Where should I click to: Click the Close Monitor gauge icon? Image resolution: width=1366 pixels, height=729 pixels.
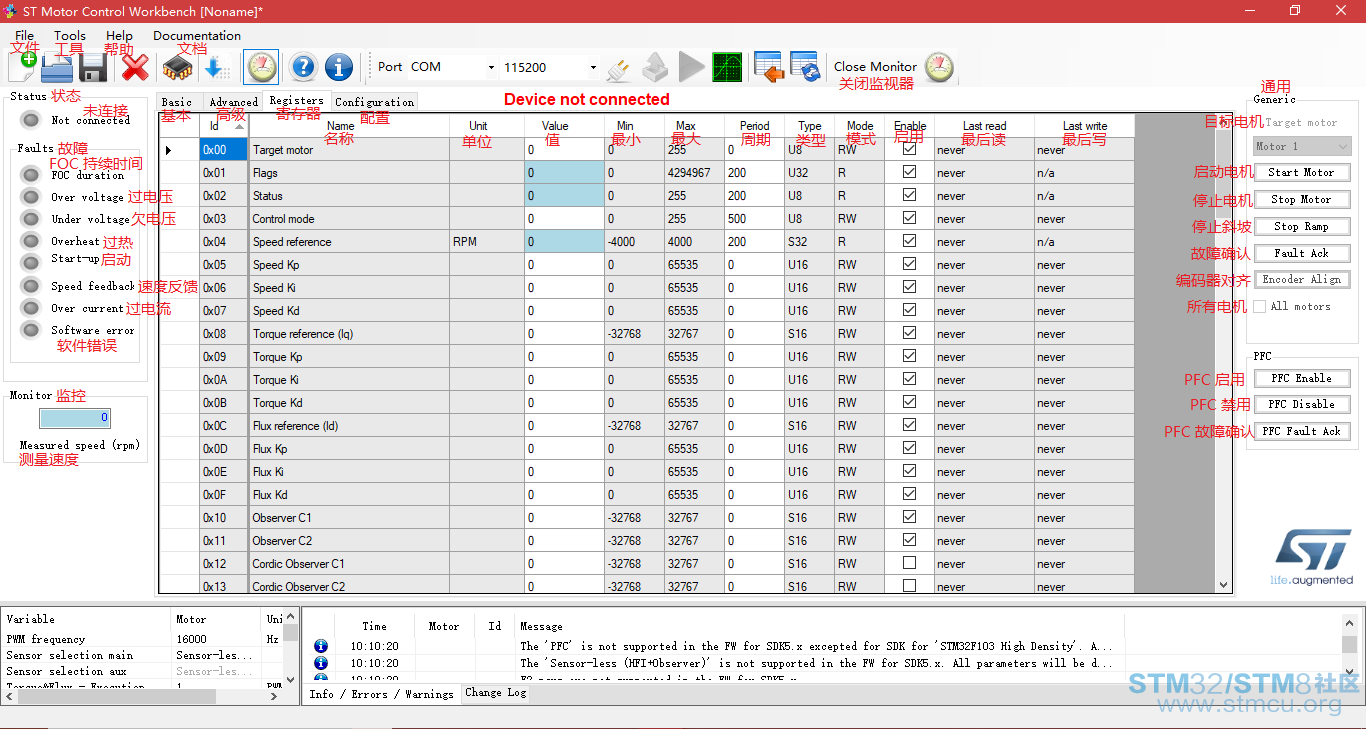[x=939, y=67]
